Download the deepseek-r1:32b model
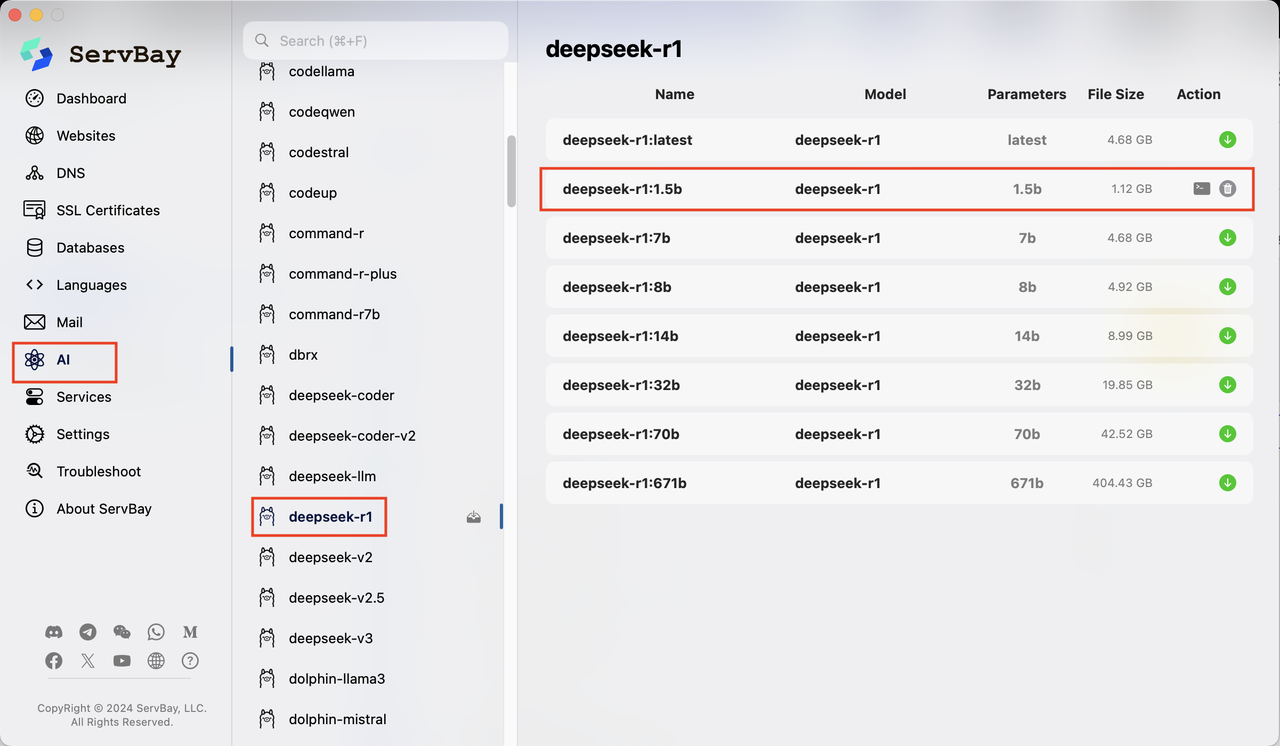This screenshot has width=1280, height=746. [1228, 385]
